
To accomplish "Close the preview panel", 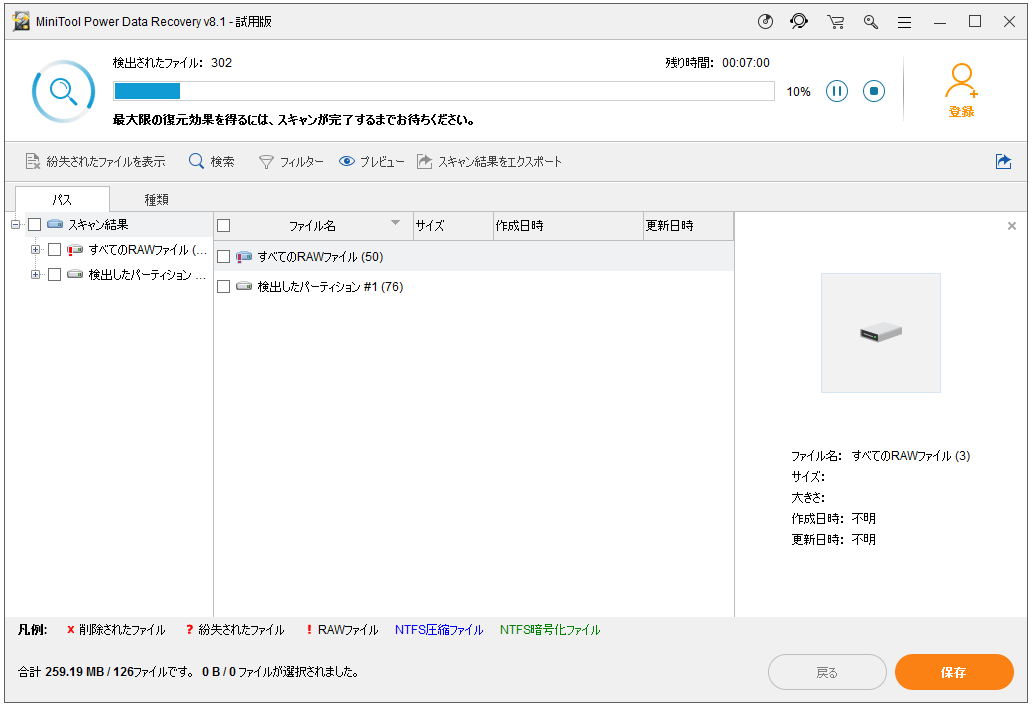I will point(1012,226).
